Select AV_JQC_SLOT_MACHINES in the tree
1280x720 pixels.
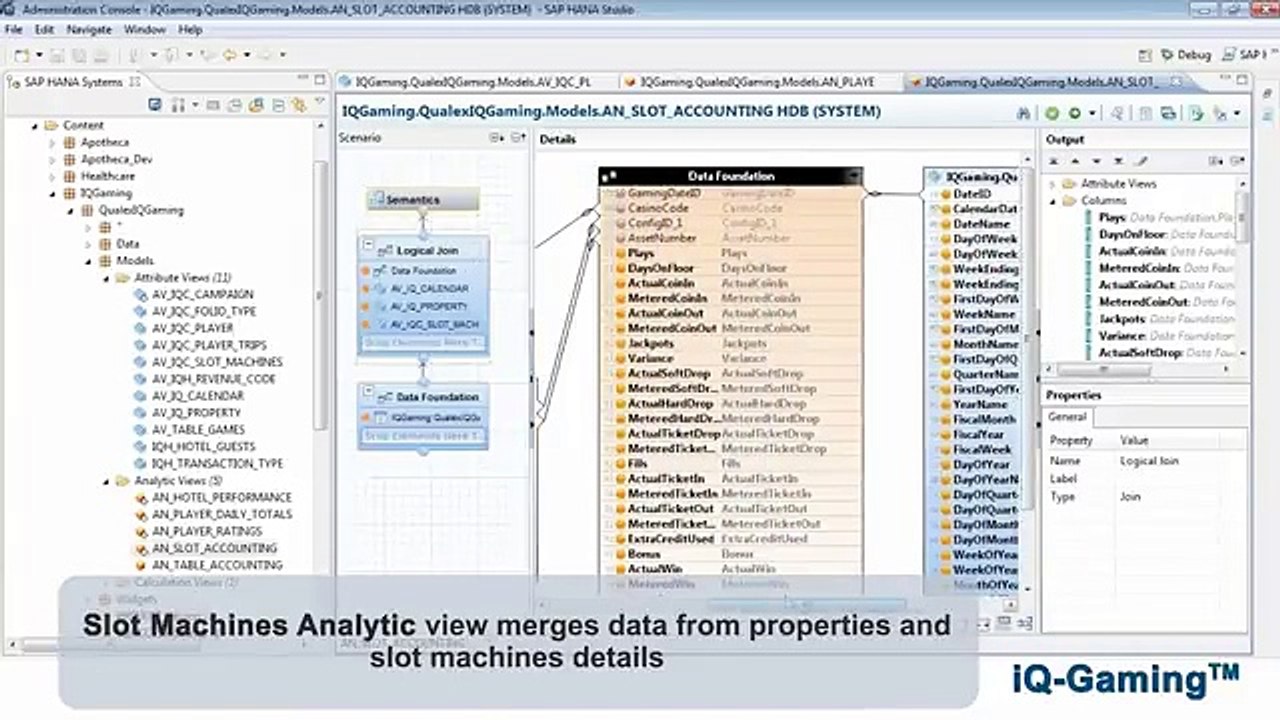click(217, 362)
